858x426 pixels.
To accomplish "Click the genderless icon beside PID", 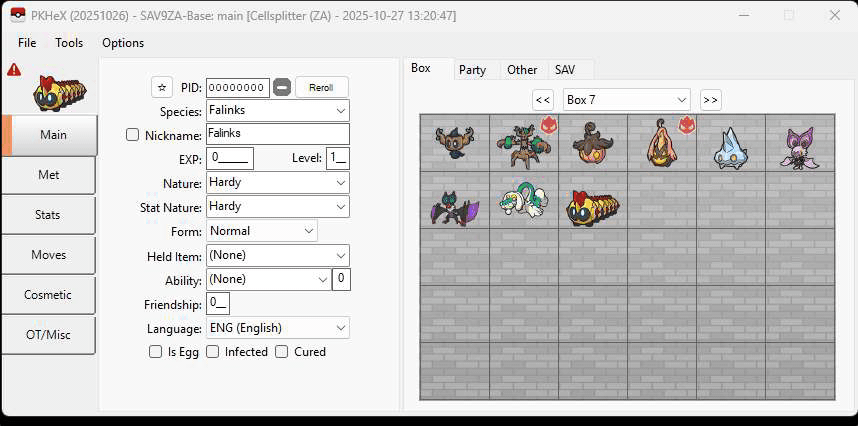I will (282, 87).
